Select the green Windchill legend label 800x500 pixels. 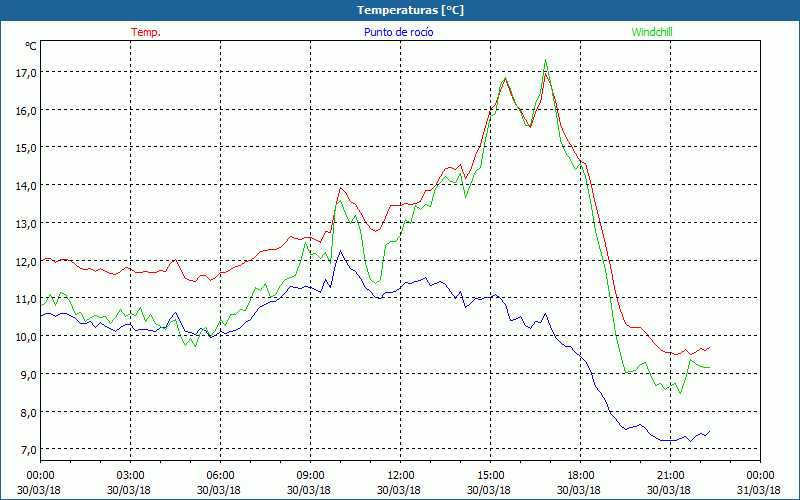click(652, 32)
